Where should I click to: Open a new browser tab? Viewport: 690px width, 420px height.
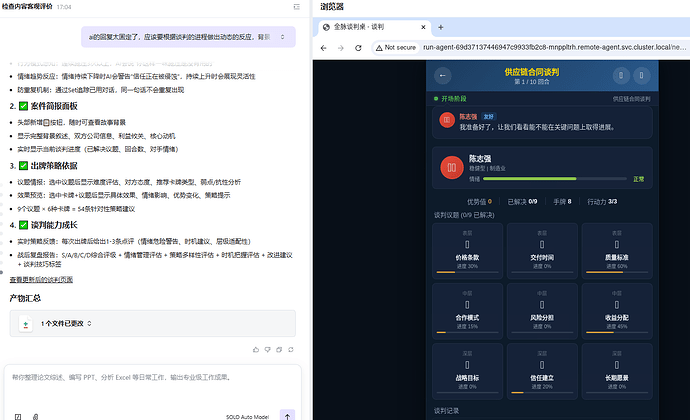(440, 27)
